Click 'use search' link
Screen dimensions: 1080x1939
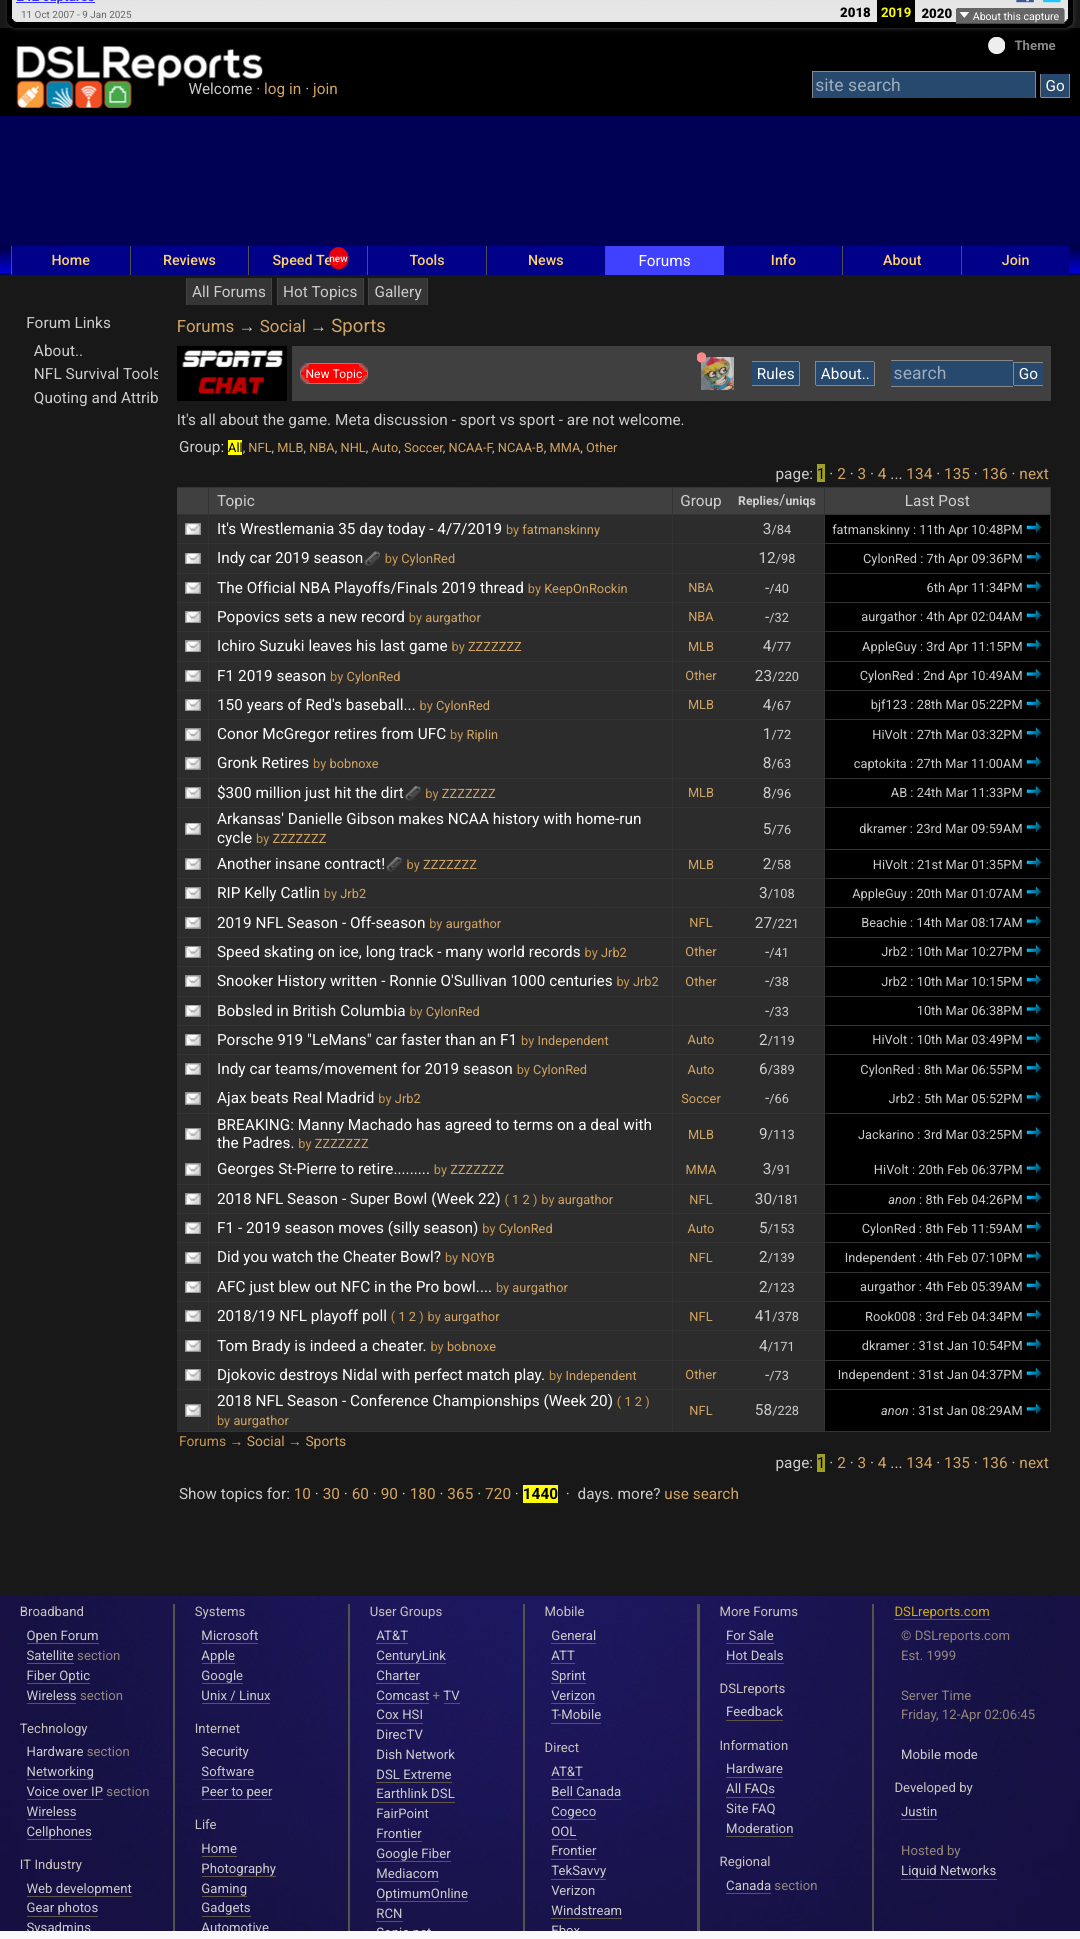(701, 1494)
